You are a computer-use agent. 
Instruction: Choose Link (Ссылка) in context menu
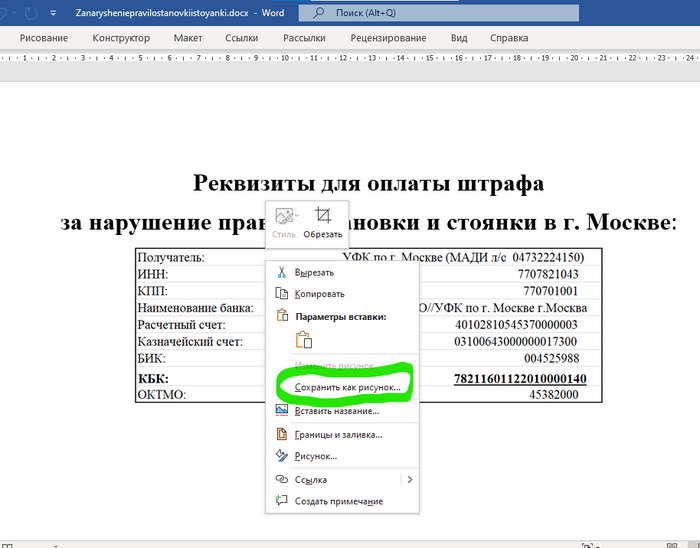pos(311,480)
